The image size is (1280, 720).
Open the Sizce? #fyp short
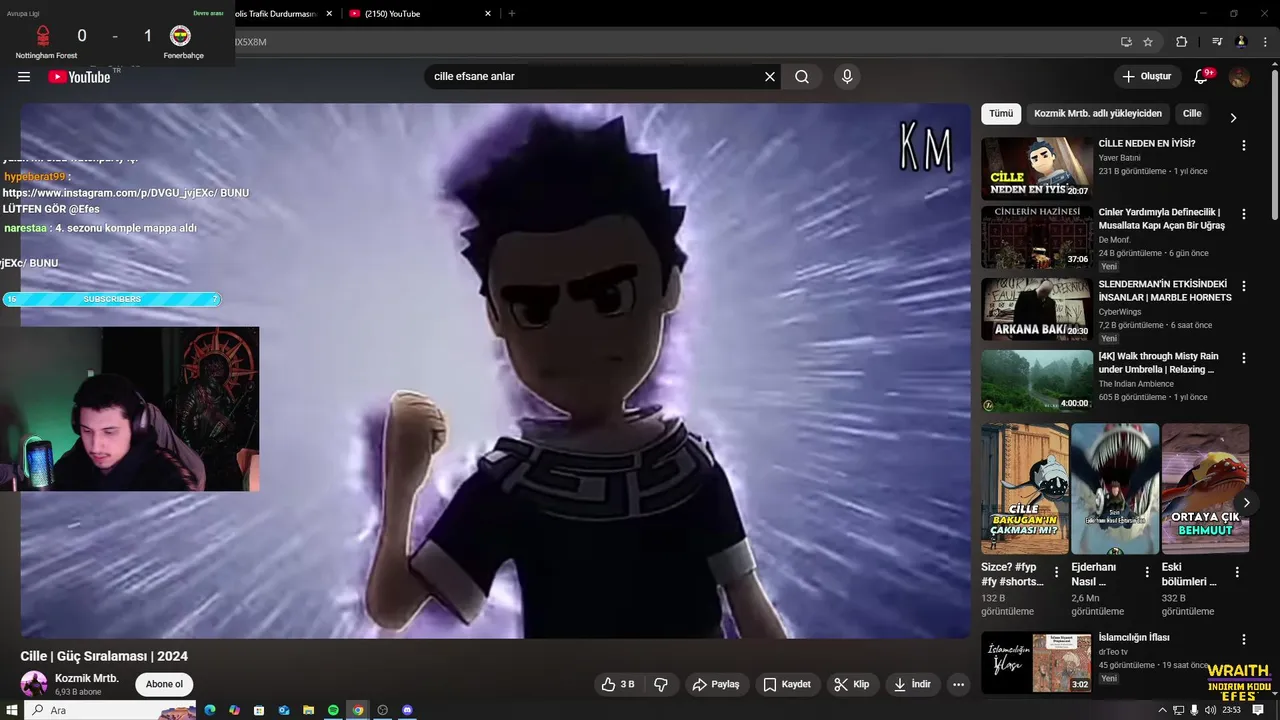tap(1024, 488)
